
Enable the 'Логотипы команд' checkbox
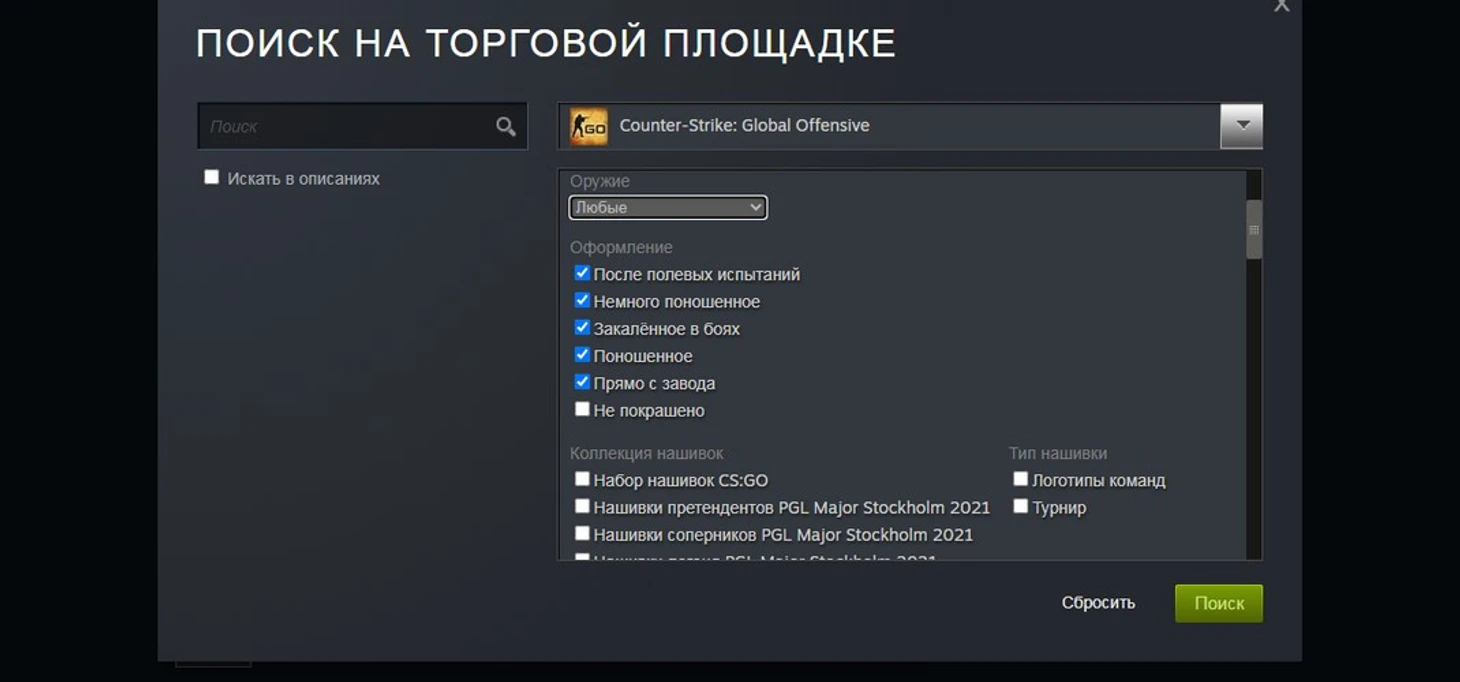[1020, 479]
